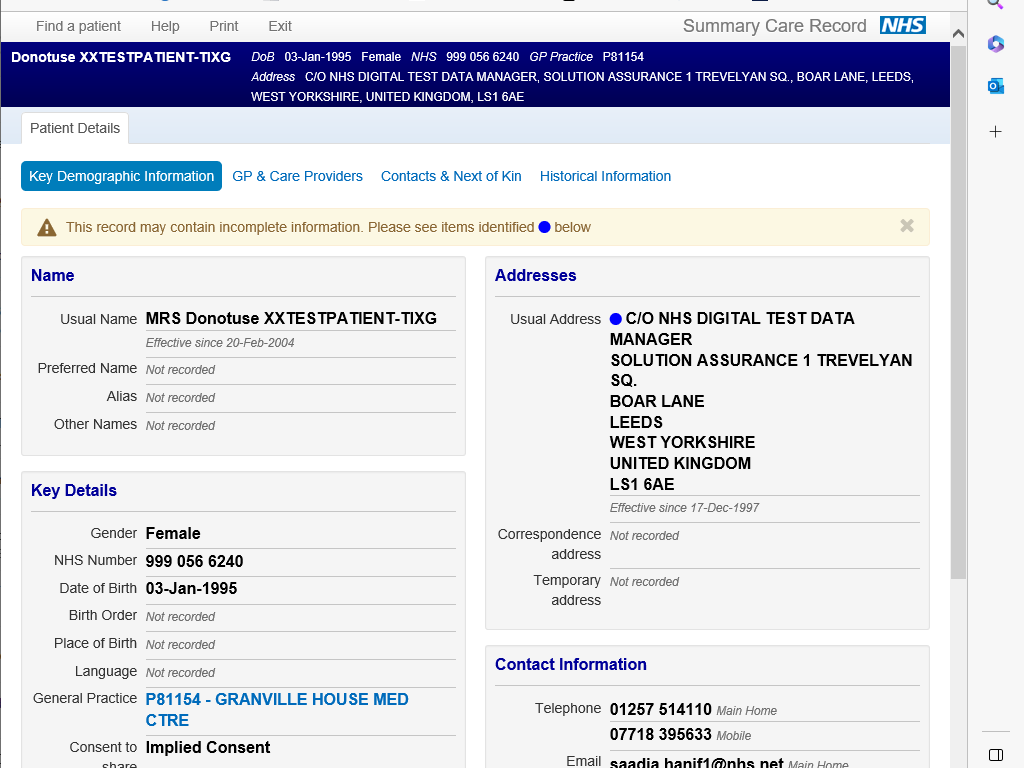Screen dimensions: 1024x768
Task: Click the blue dot indicator in the alert banner
Action: pos(544,227)
